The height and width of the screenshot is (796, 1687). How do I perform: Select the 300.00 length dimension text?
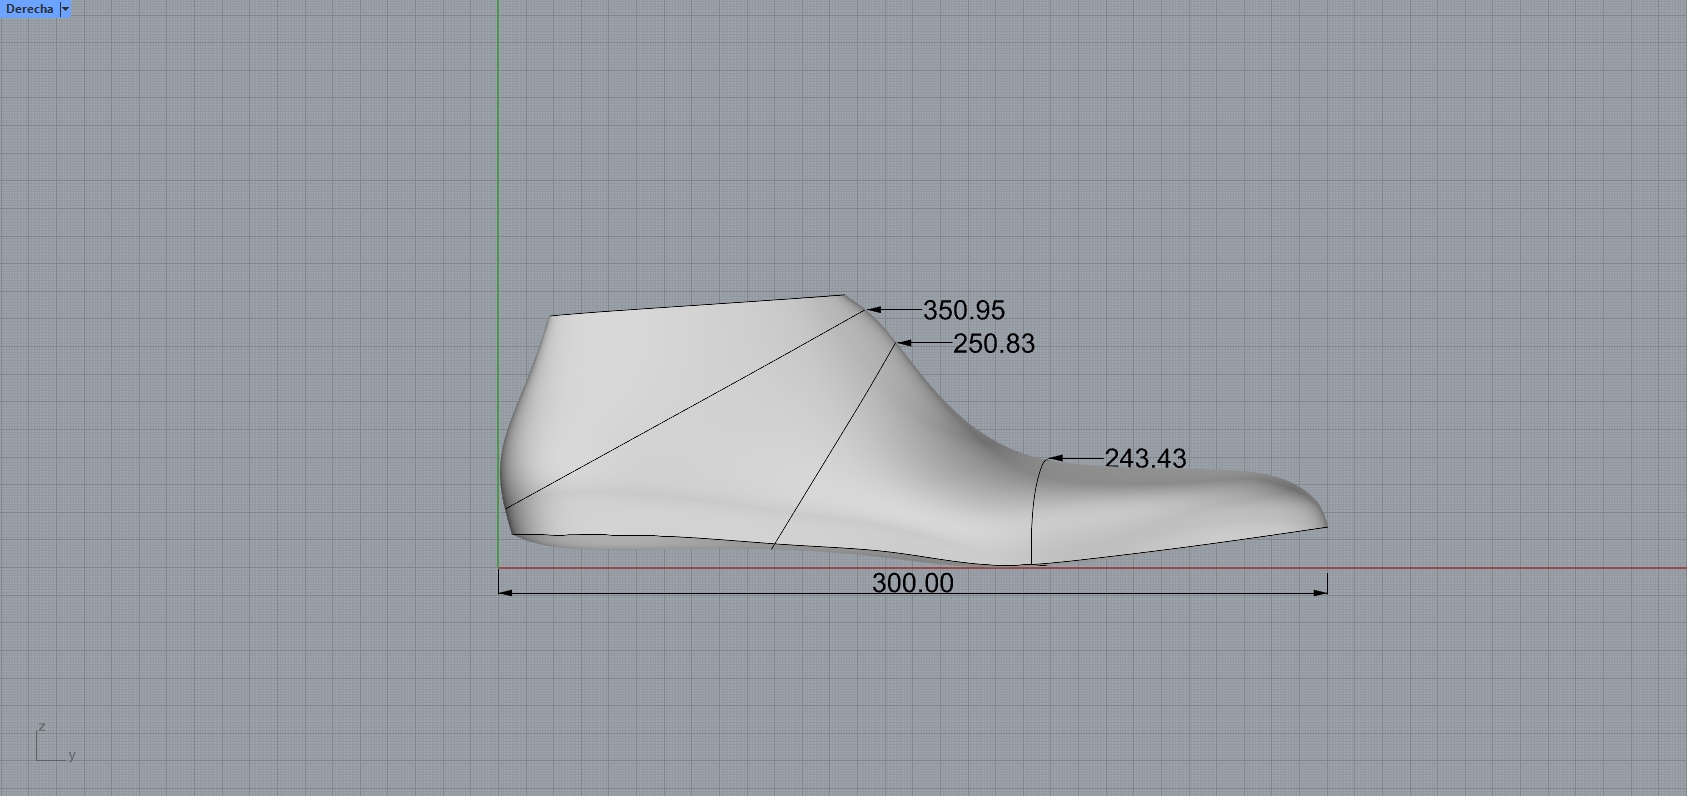[913, 583]
